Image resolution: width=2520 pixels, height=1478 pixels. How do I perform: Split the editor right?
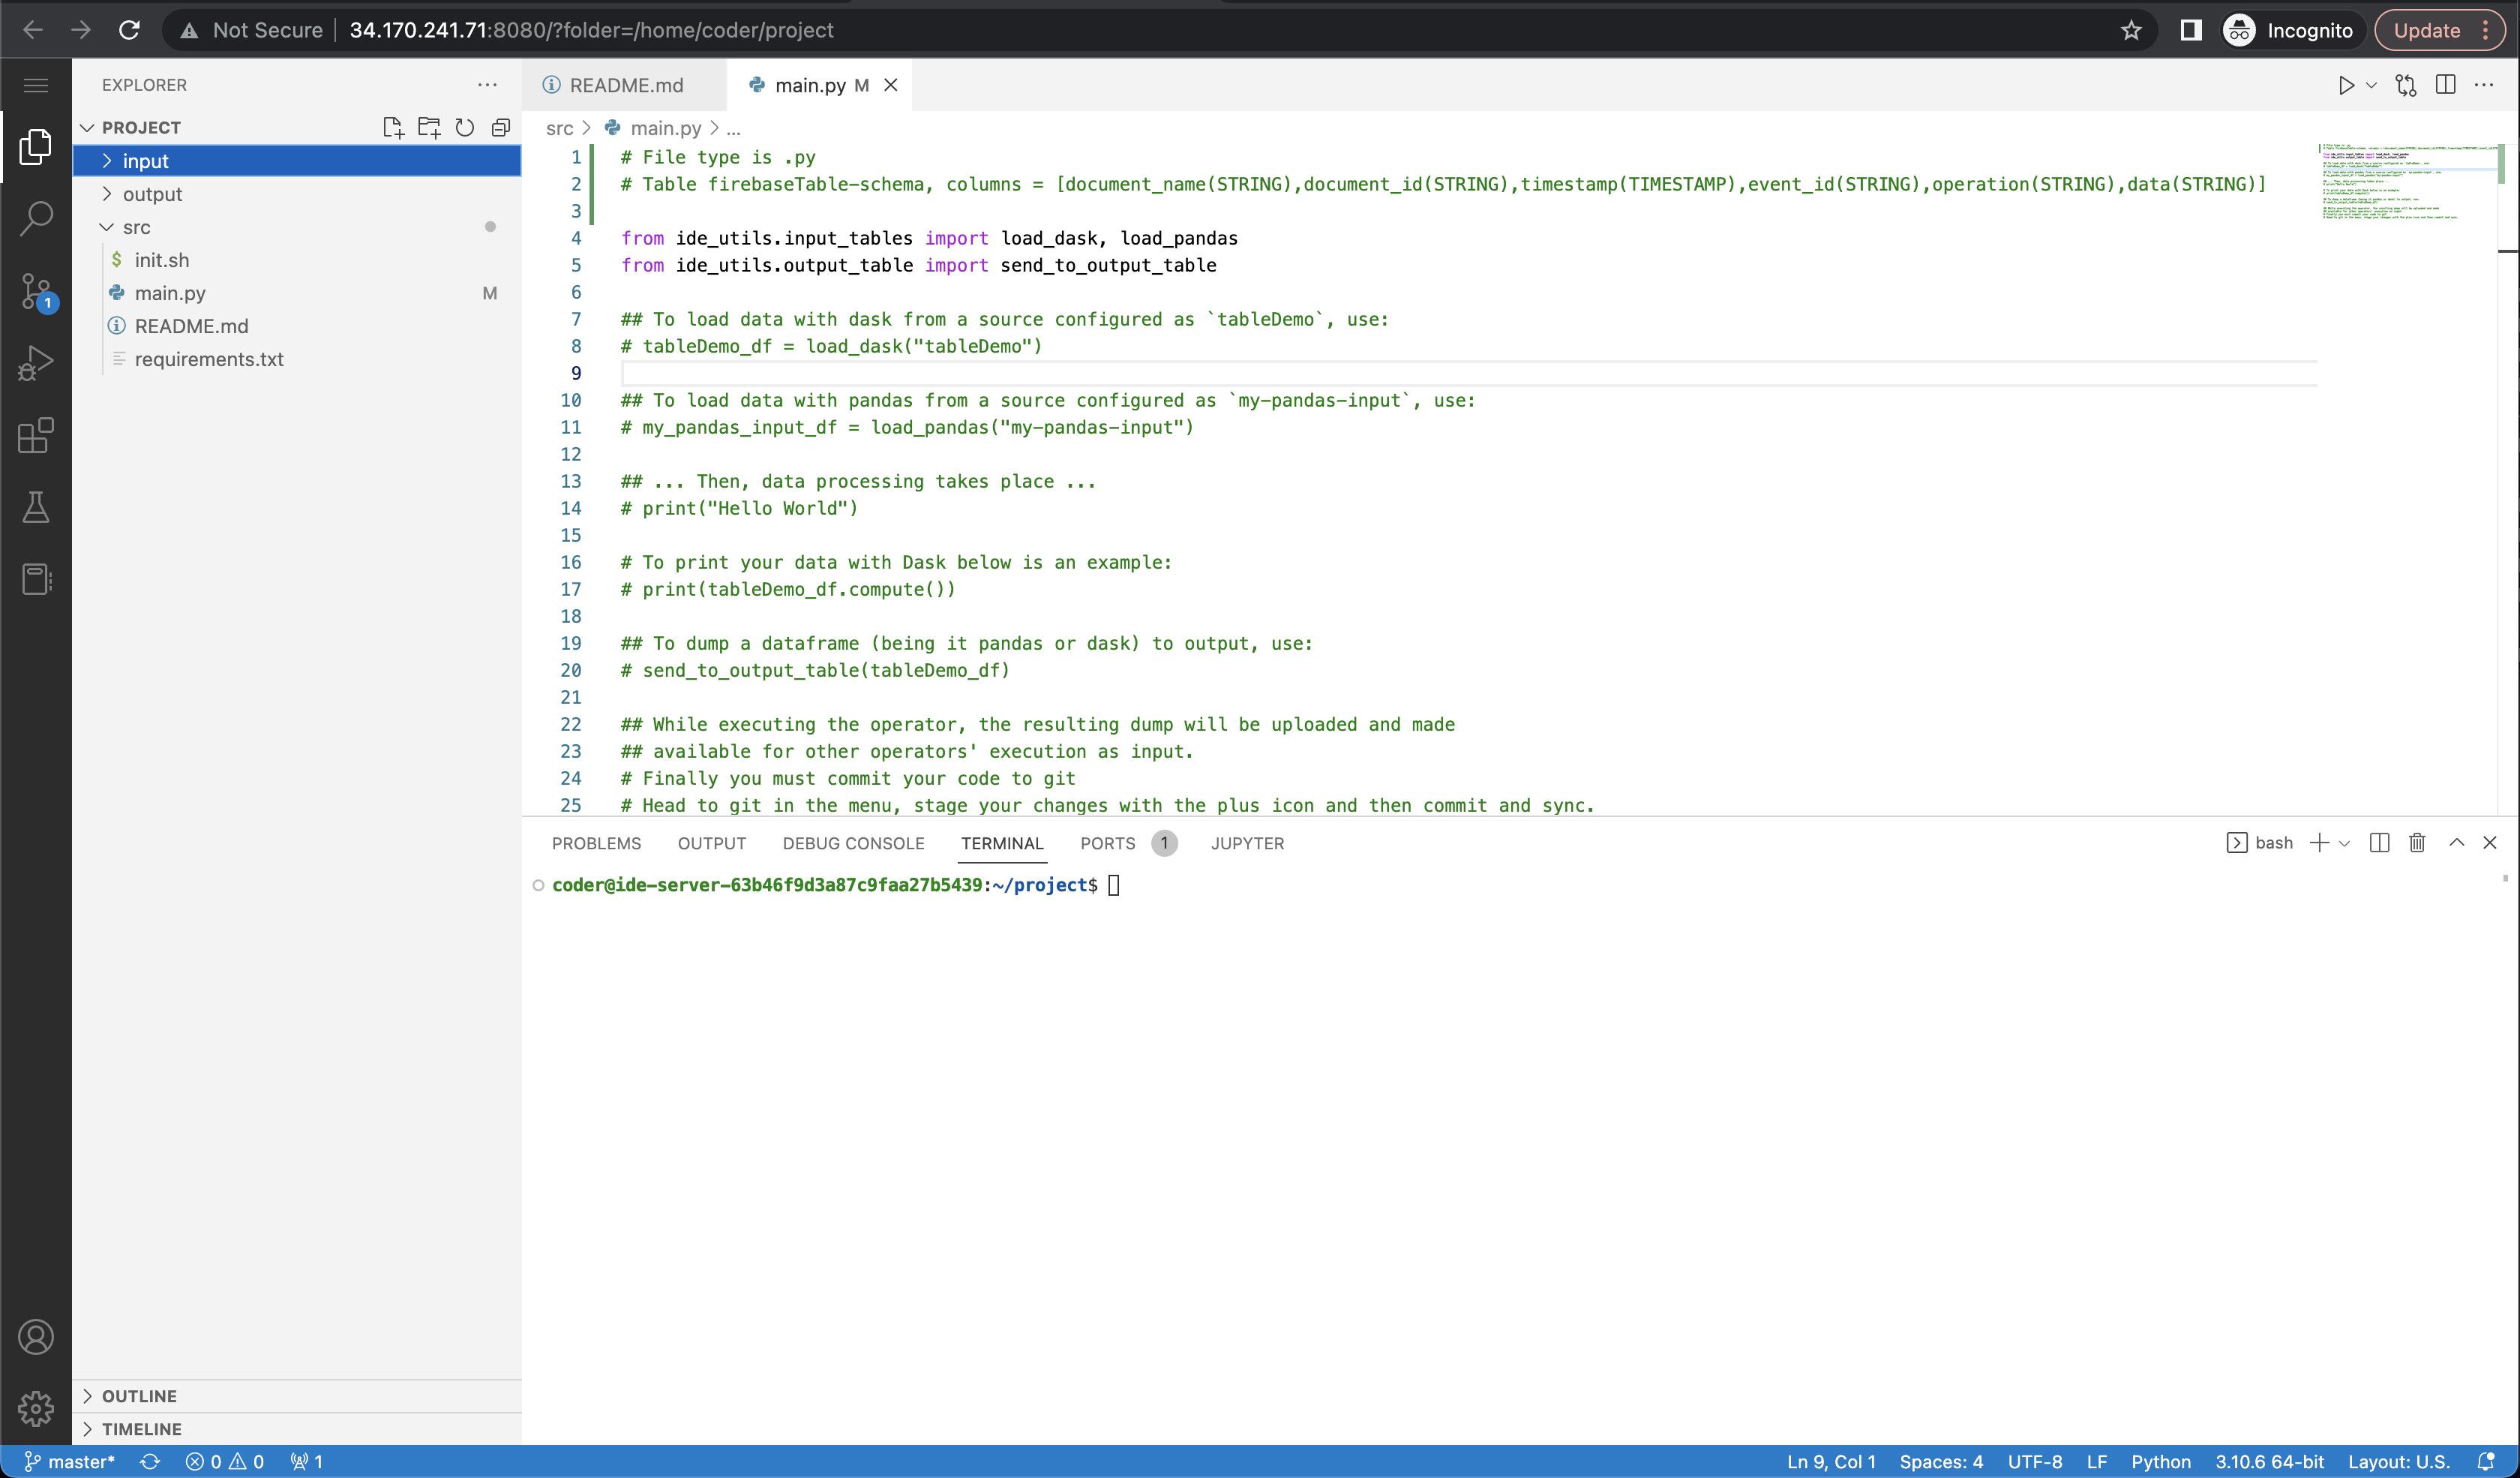pos(2446,85)
